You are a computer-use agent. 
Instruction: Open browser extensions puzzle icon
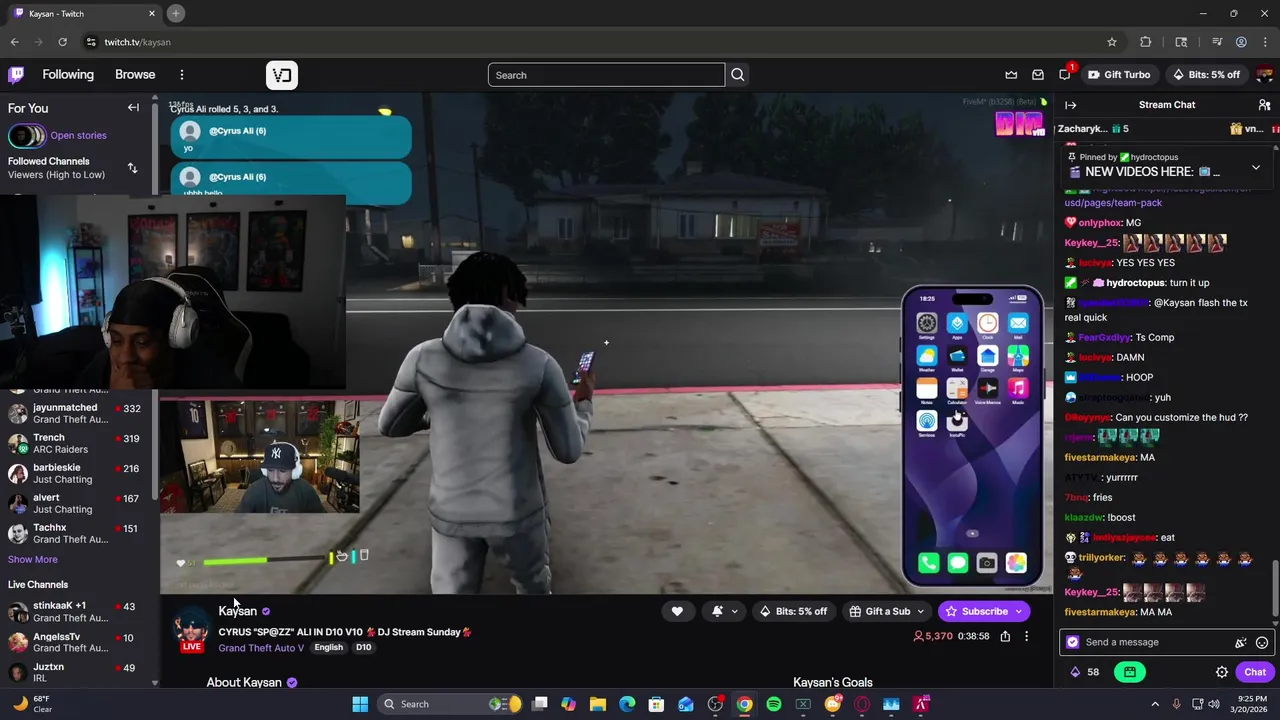(x=1146, y=42)
